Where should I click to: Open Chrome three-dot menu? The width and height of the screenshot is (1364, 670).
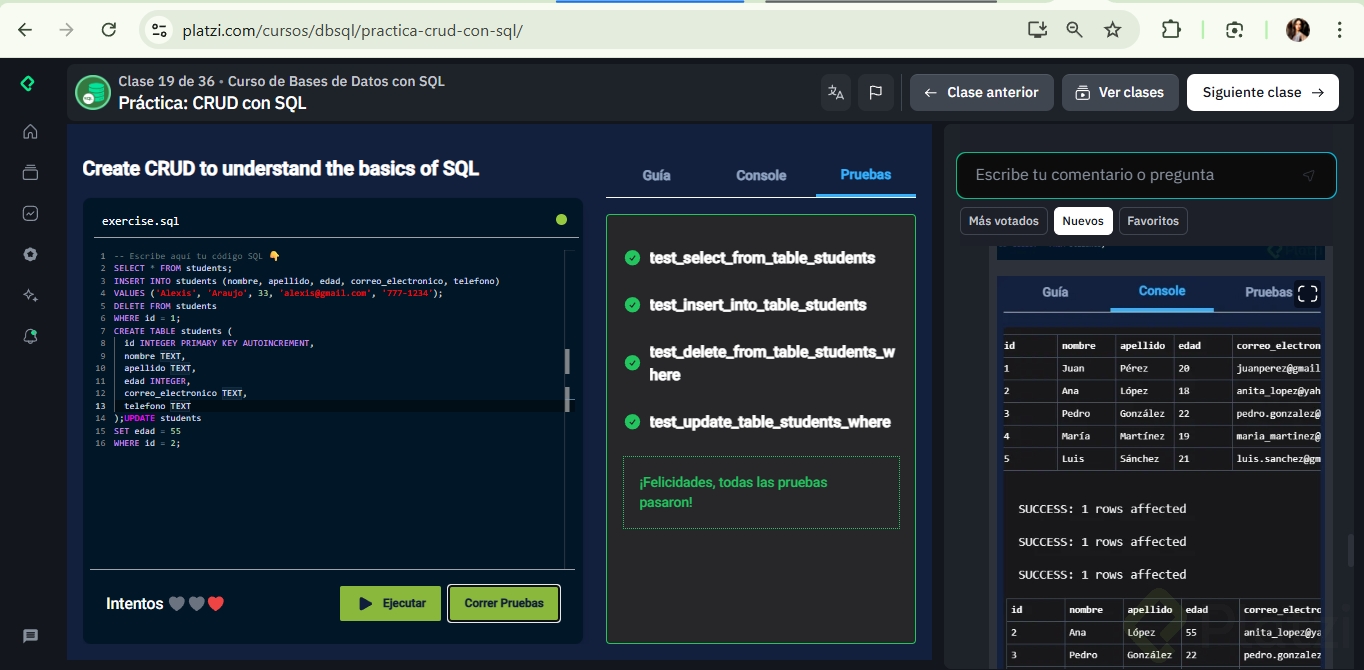pos(1340,30)
